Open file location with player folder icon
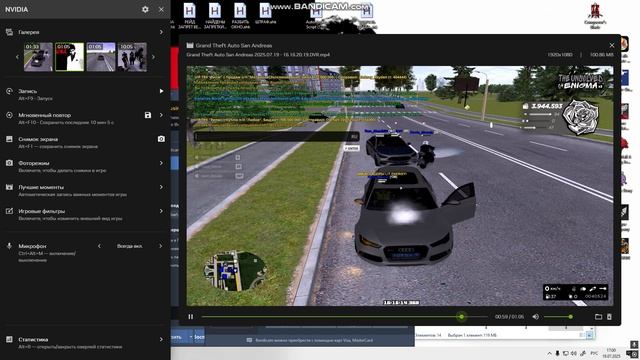 [x=598, y=317]
